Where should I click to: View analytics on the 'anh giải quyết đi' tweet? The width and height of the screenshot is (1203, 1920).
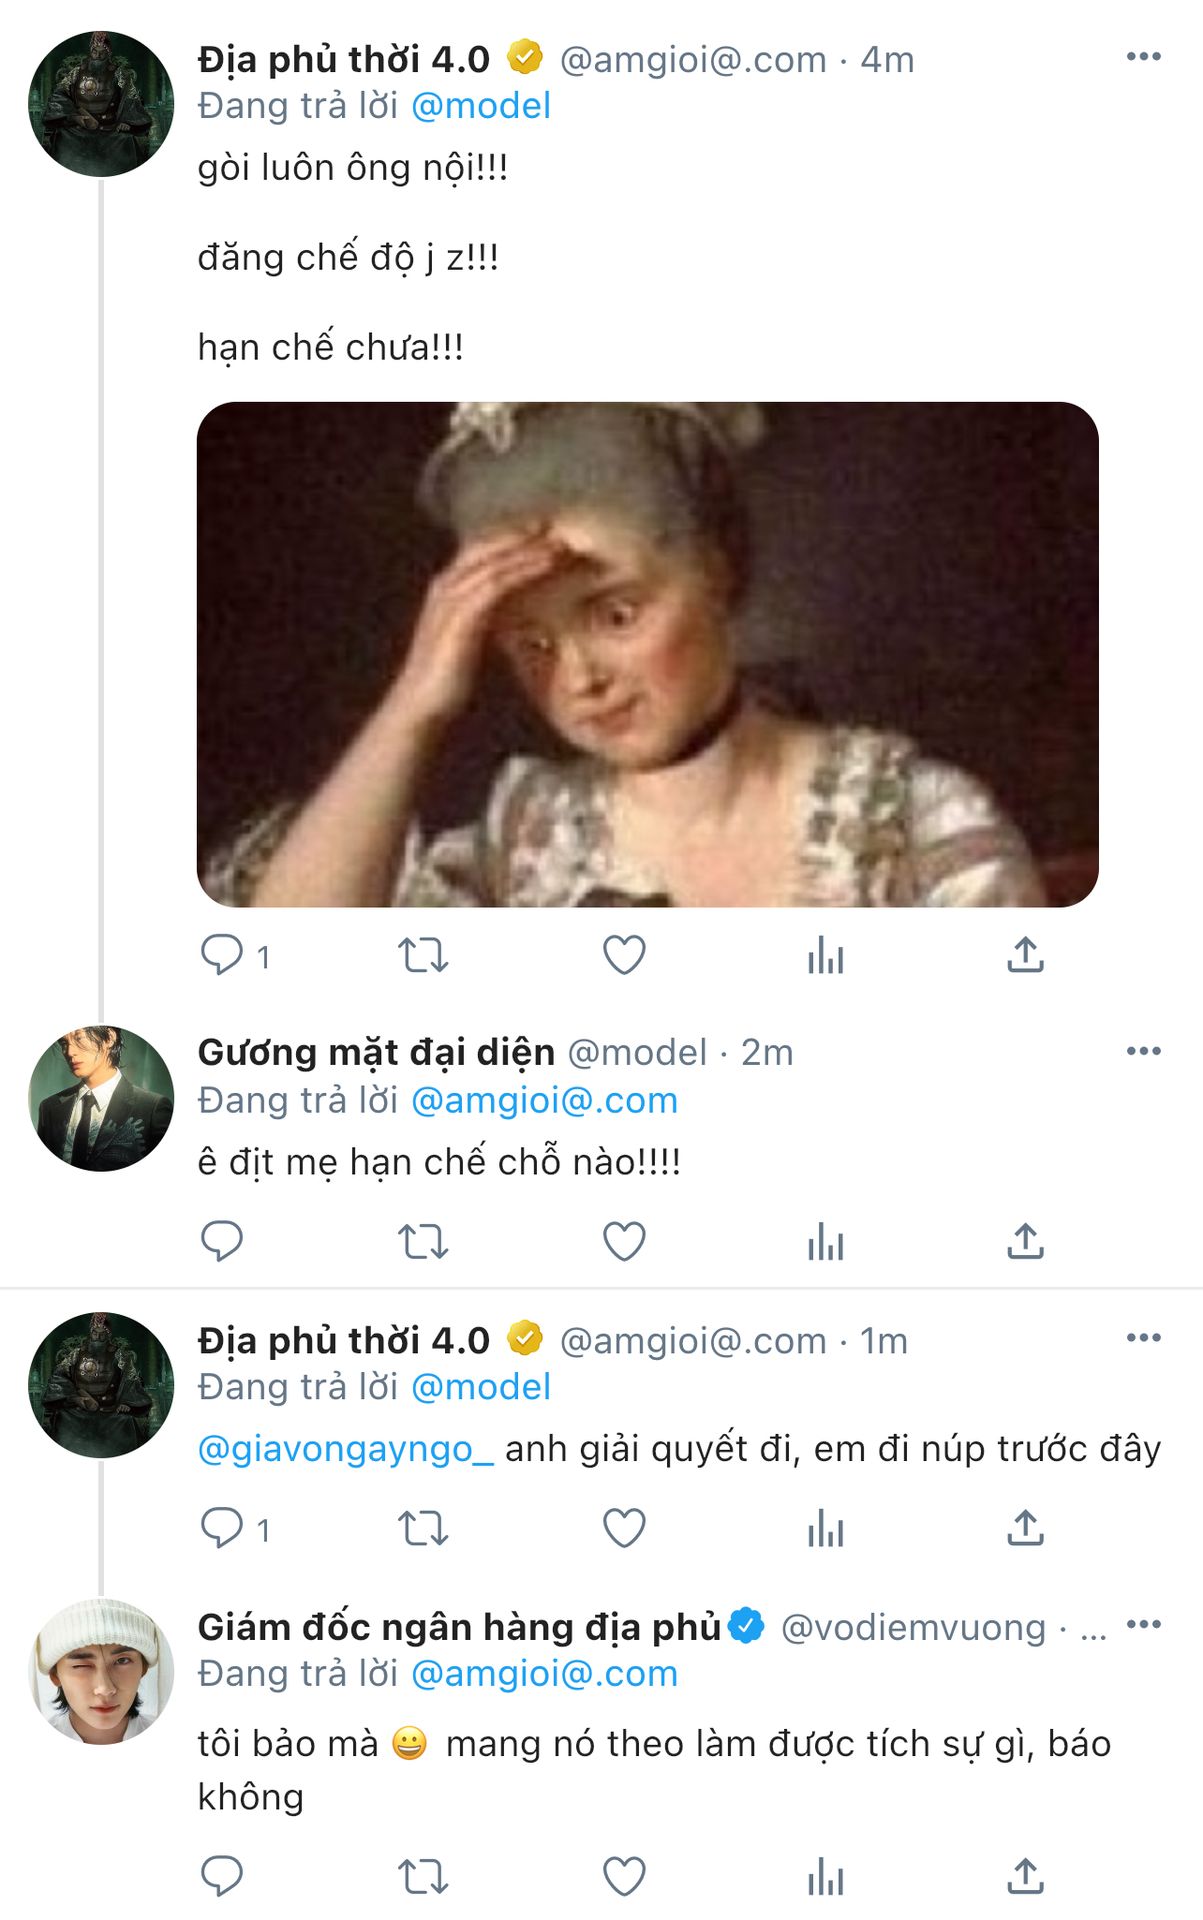[x=825, y=1528]
